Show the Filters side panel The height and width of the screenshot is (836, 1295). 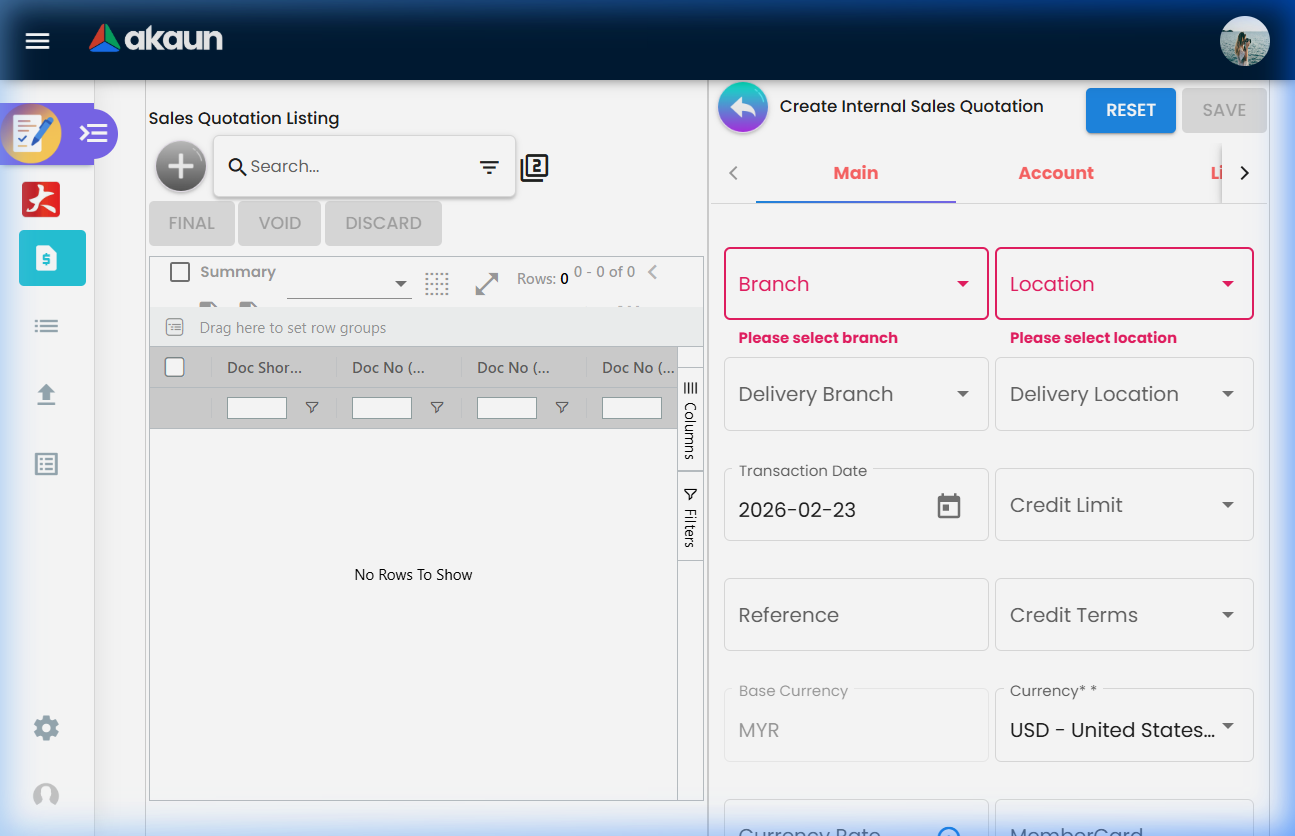(690, 516)
